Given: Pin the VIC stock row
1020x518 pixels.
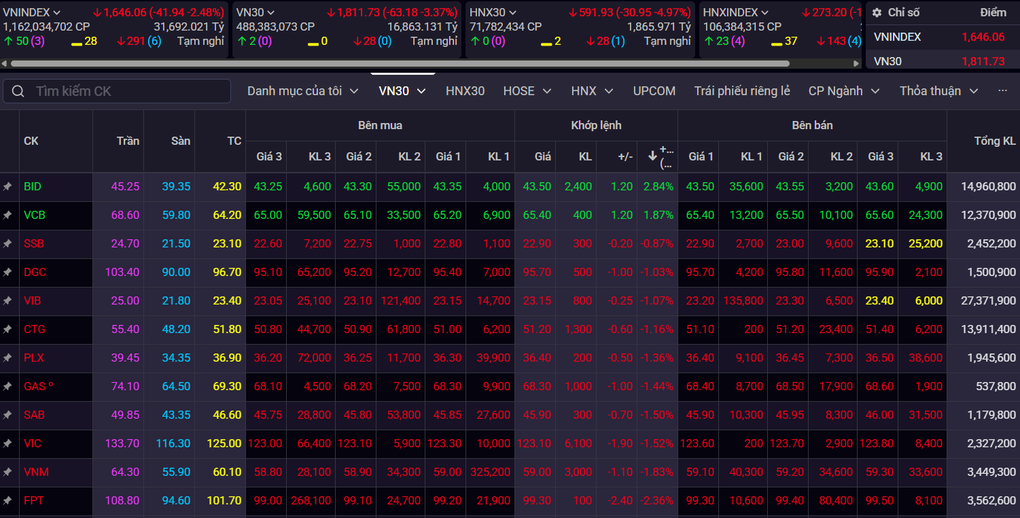Looking at the screenshot, I should pos(7,444).
